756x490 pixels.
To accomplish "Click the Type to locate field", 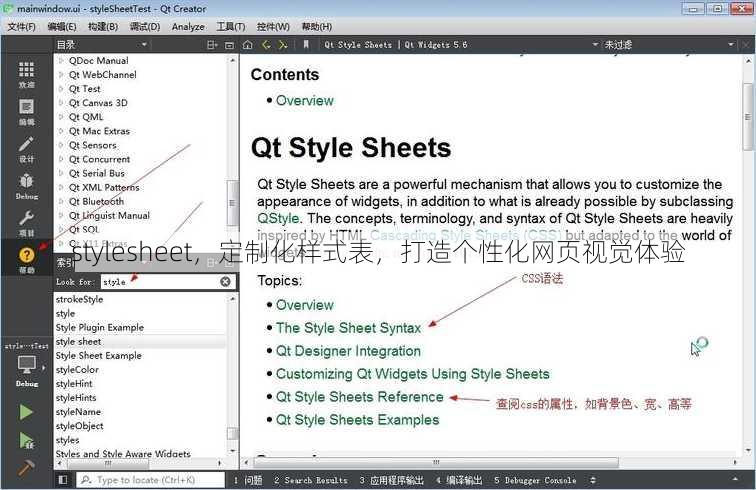I will [150, 480].
